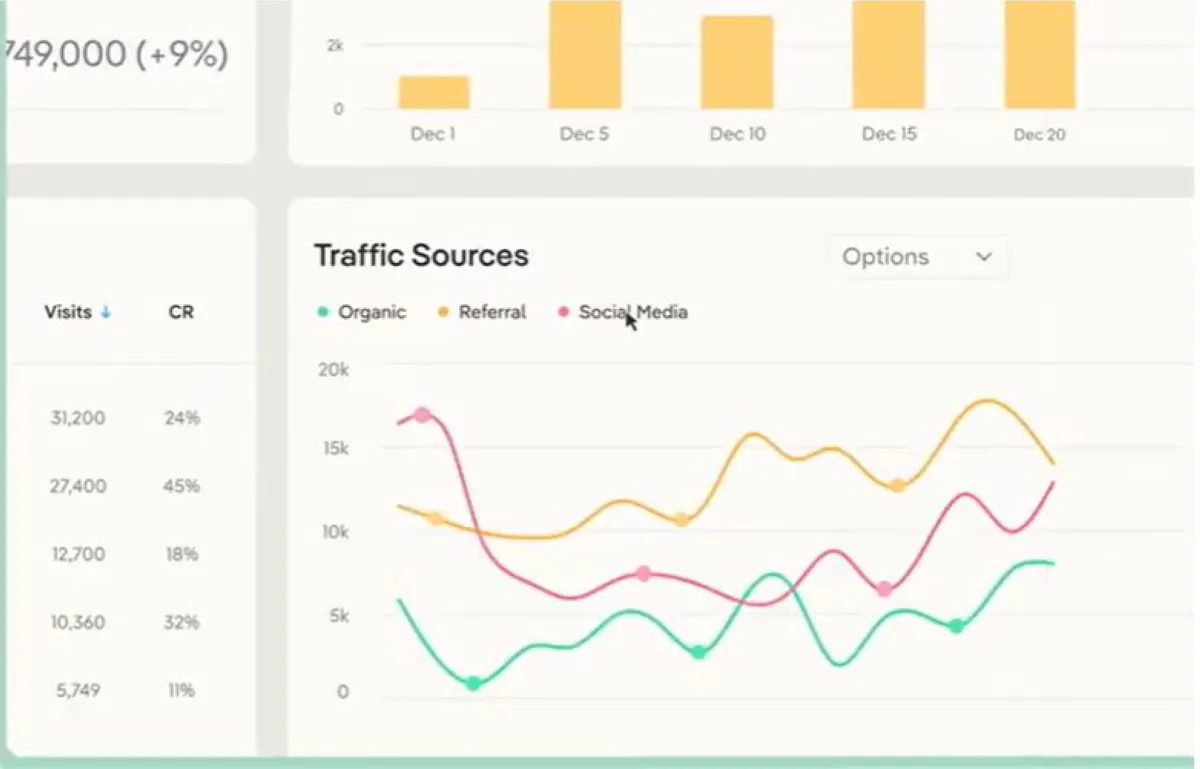This screenshot has height=769, width=1200.
Task: Open the Options dropdown
Action: [916, 257]
